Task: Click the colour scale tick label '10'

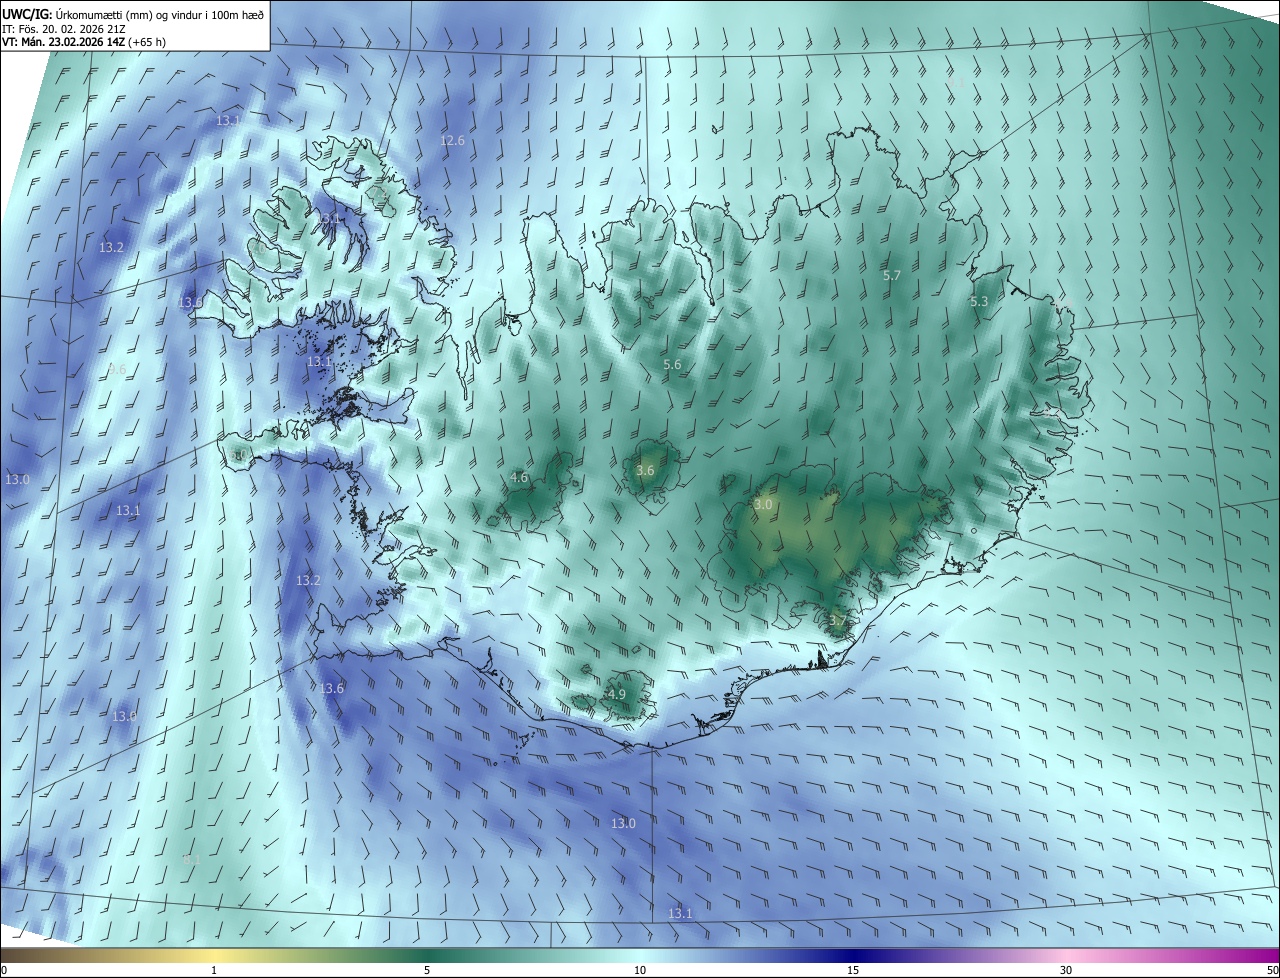Action: tap(640, 970)
